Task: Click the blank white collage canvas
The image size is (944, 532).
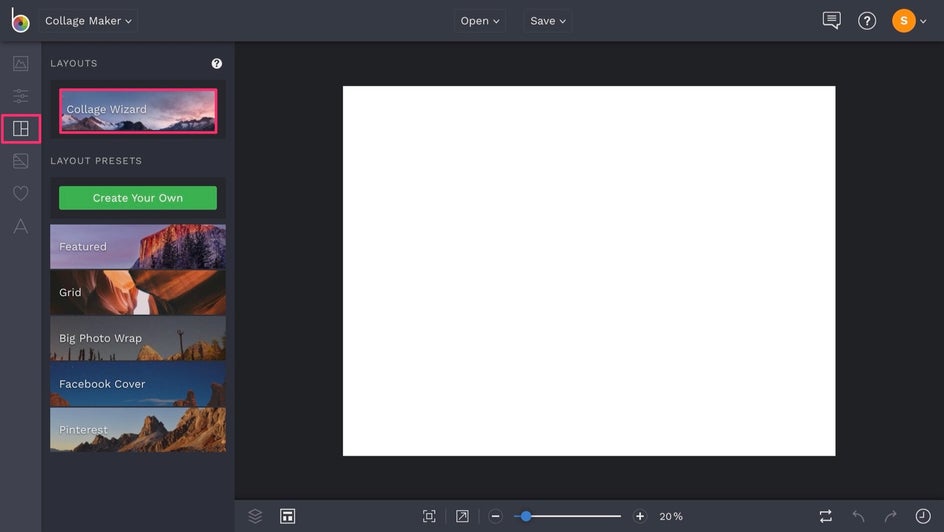Action: click(x=589, y=271)
